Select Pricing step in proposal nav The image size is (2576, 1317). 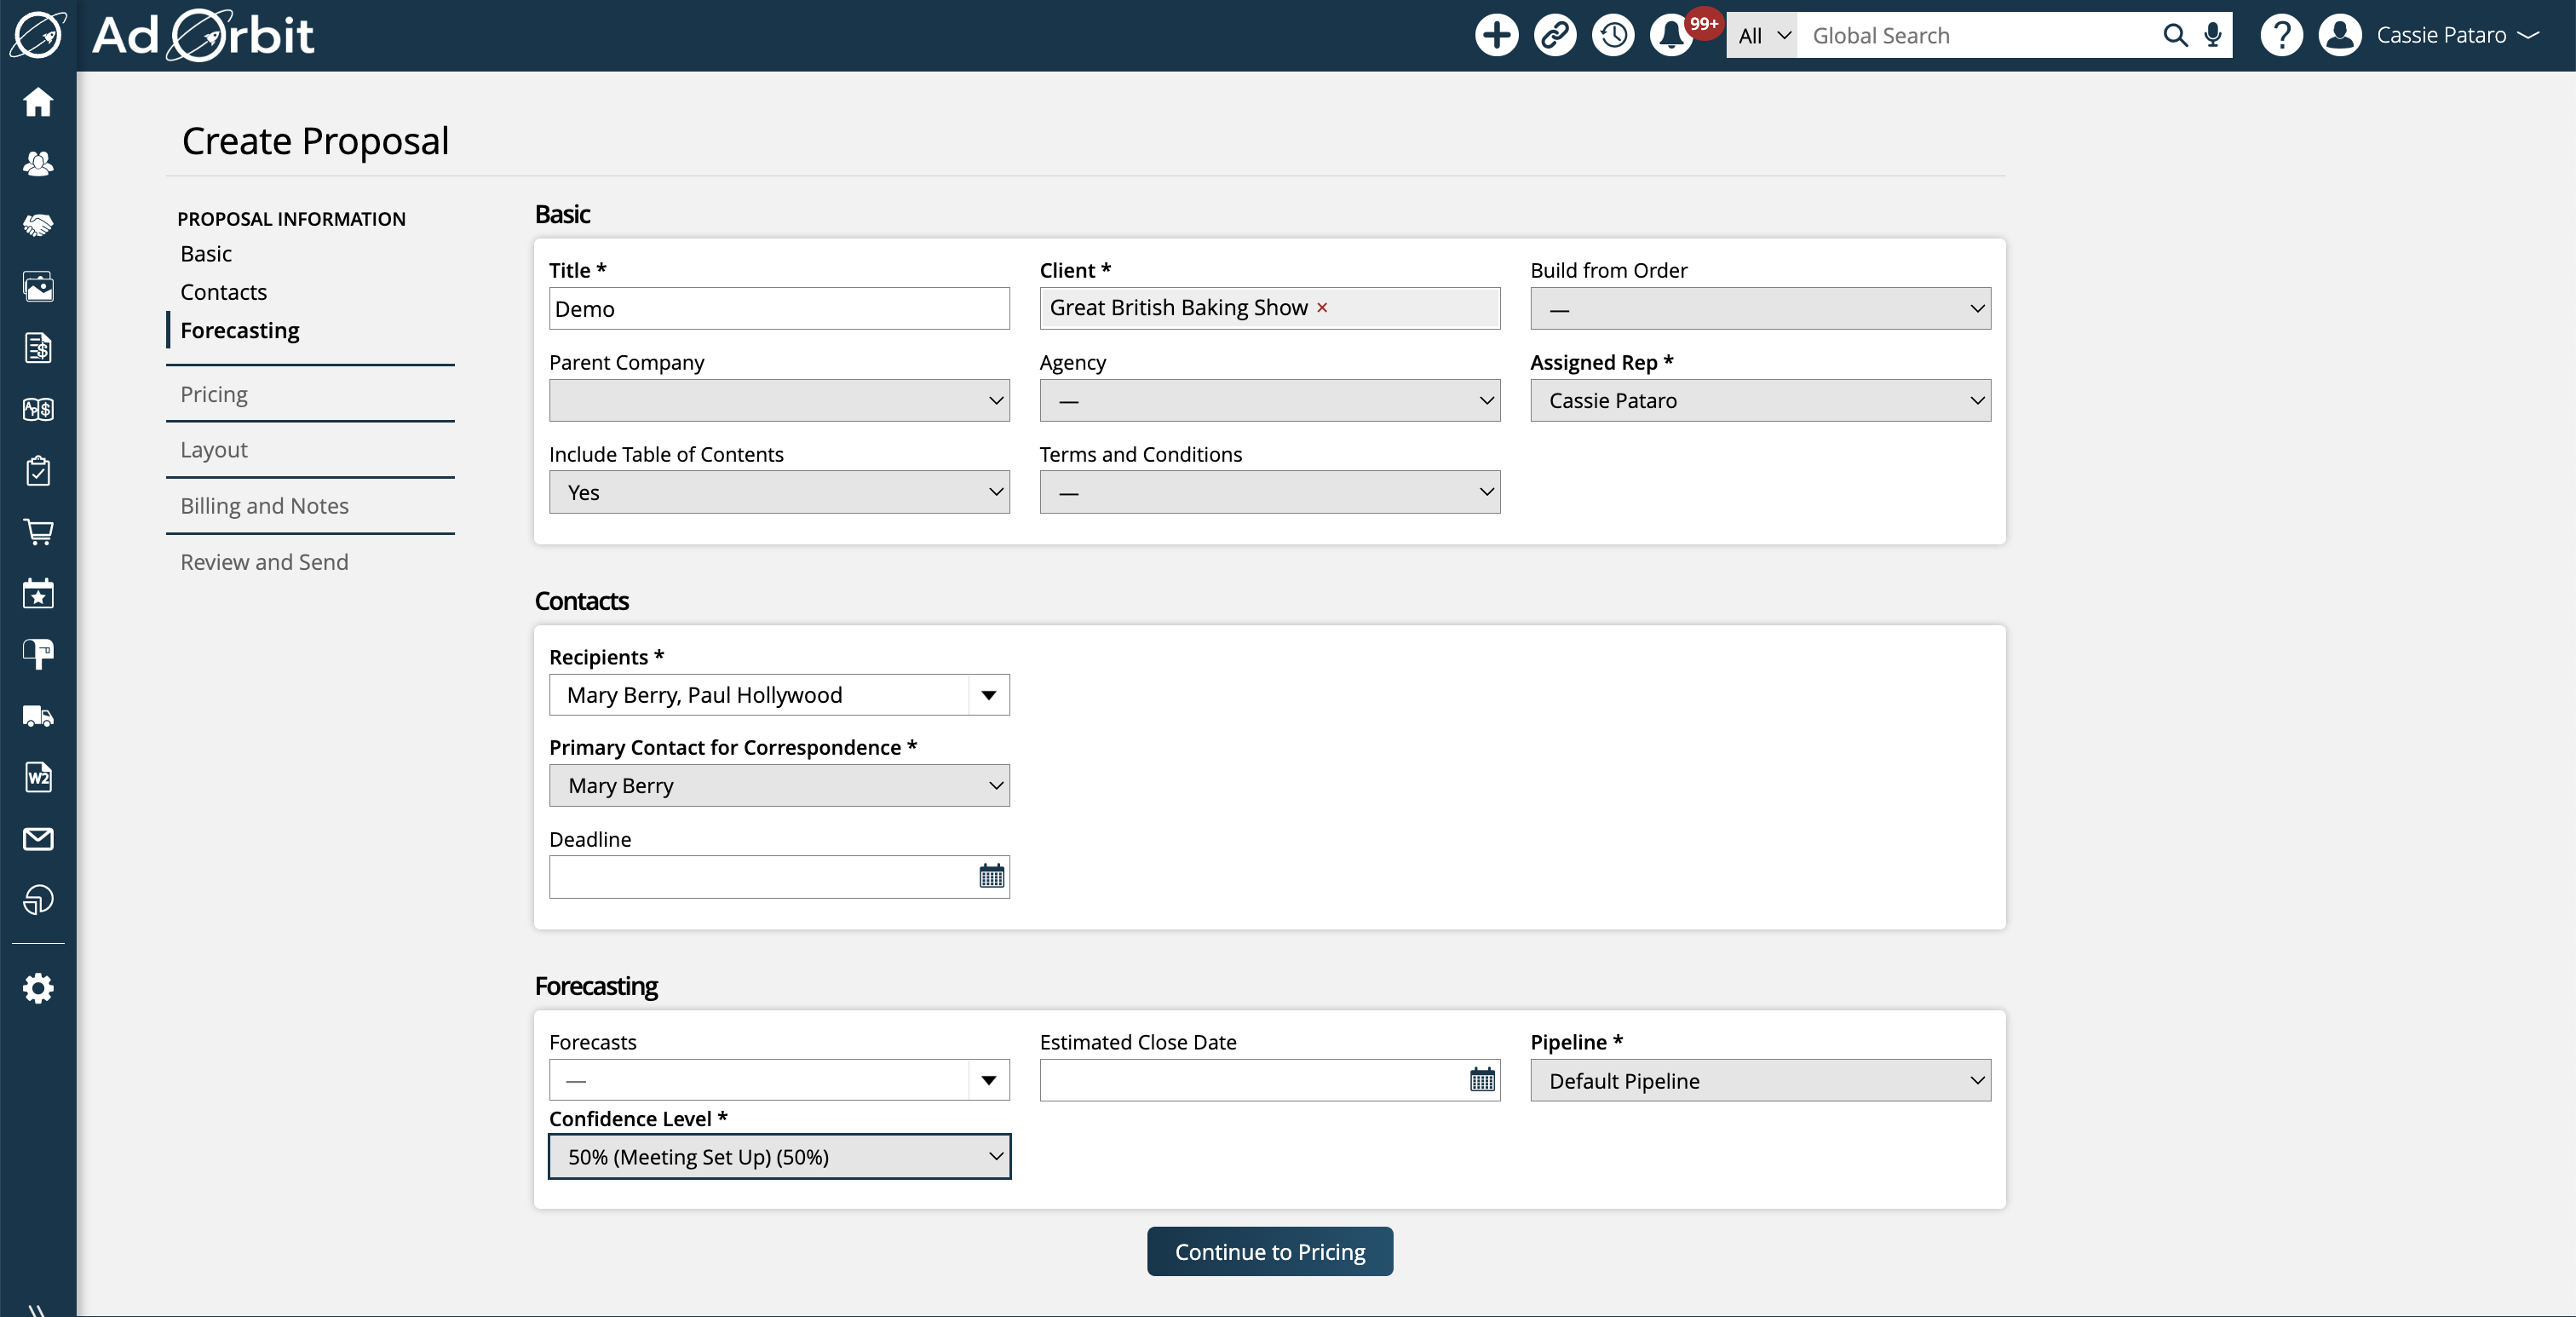(x=214, y=394)
